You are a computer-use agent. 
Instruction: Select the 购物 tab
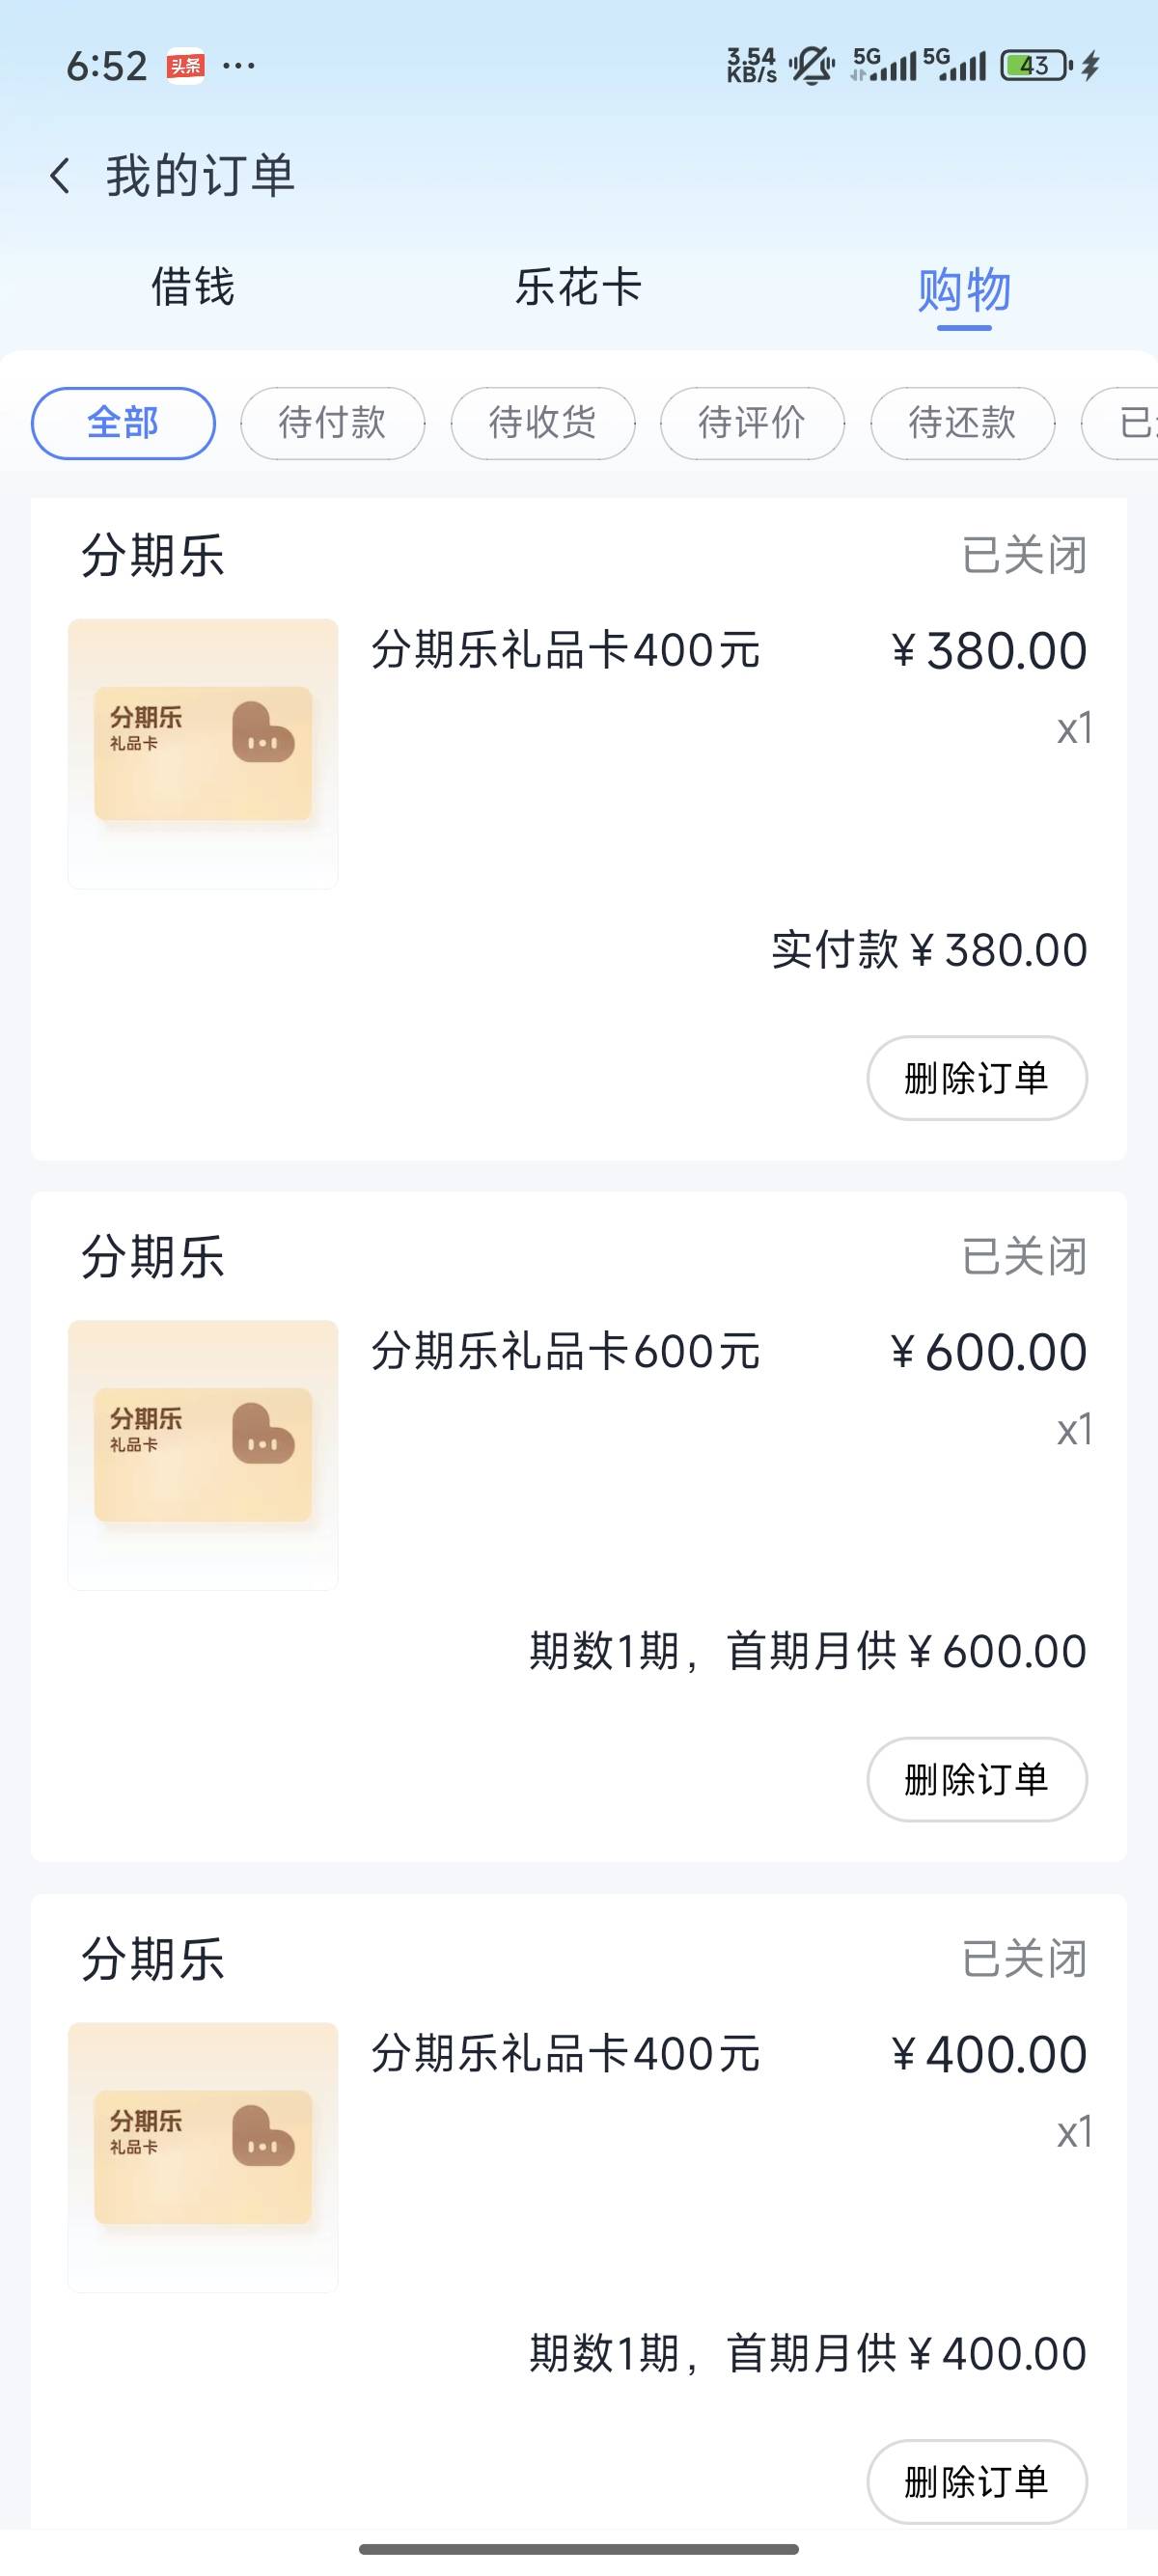tap(964, 290)
